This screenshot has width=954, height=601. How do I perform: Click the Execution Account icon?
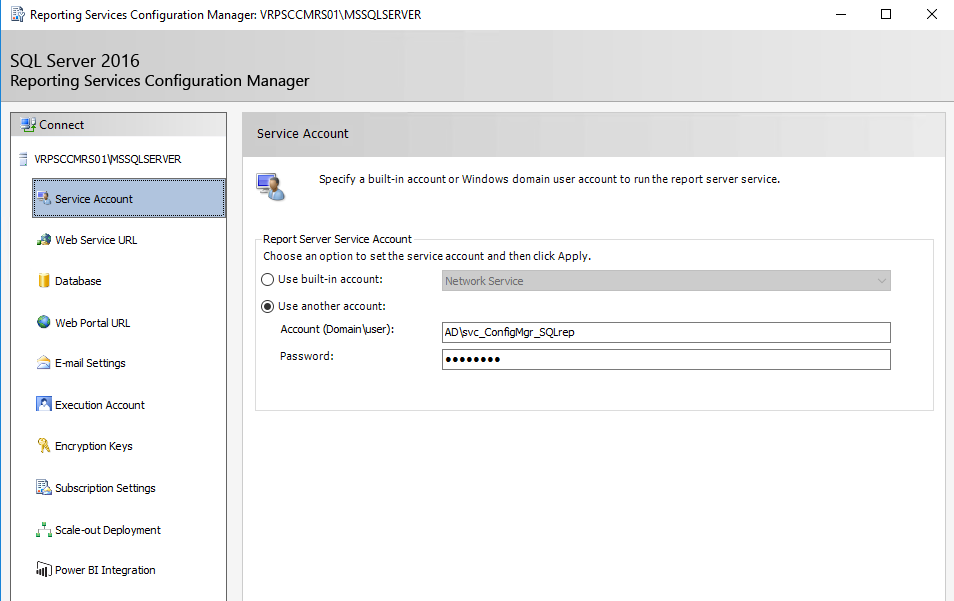click(x=44, y=404)
